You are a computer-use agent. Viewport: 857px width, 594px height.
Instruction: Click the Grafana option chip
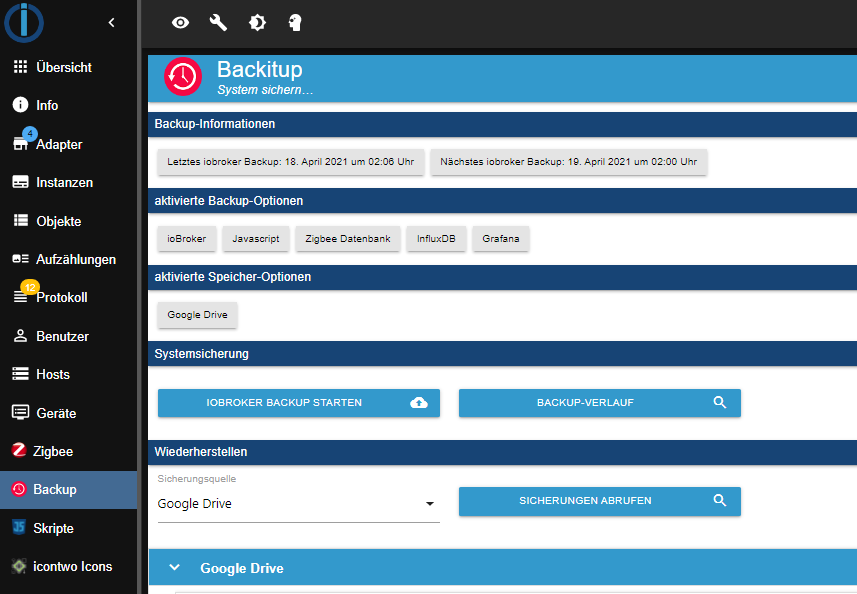(501, 239)
